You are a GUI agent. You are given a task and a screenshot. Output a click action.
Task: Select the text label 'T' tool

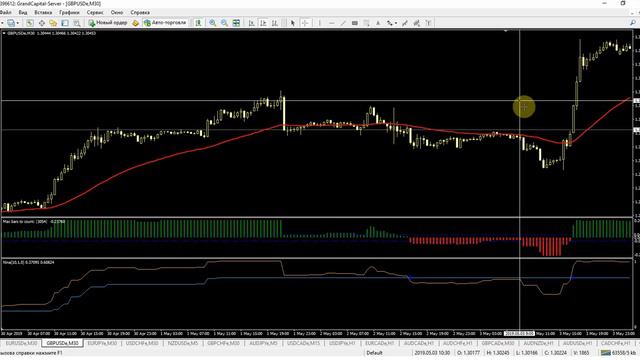click(428, 23)
